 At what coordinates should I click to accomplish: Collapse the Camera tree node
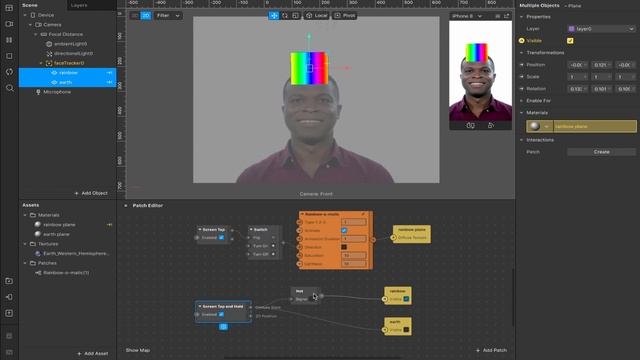pyautogui.click(x=30, y=25)
